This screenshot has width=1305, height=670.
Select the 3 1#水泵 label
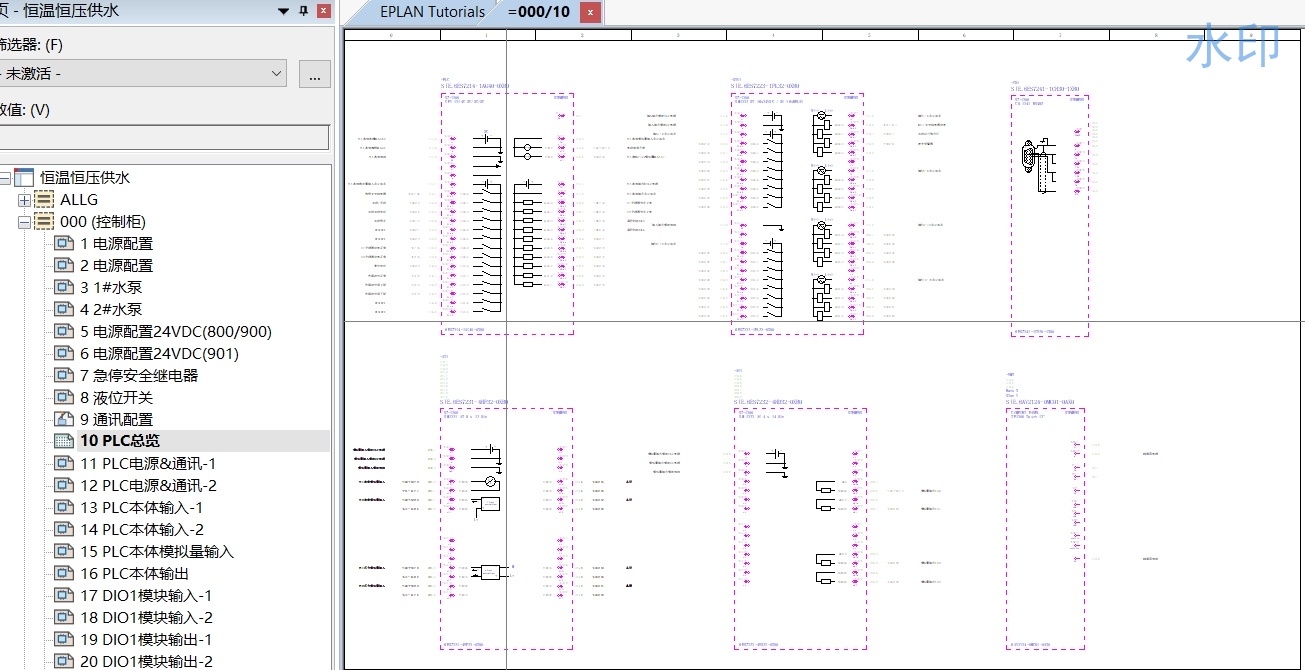[111, 287]
